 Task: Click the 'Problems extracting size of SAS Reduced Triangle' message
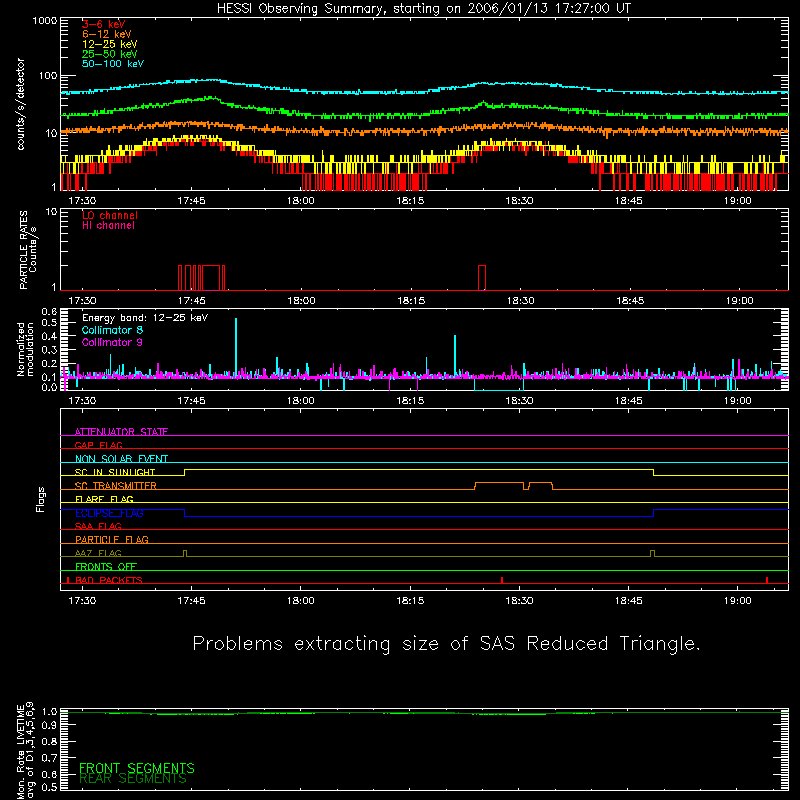[x=446, y=644]
